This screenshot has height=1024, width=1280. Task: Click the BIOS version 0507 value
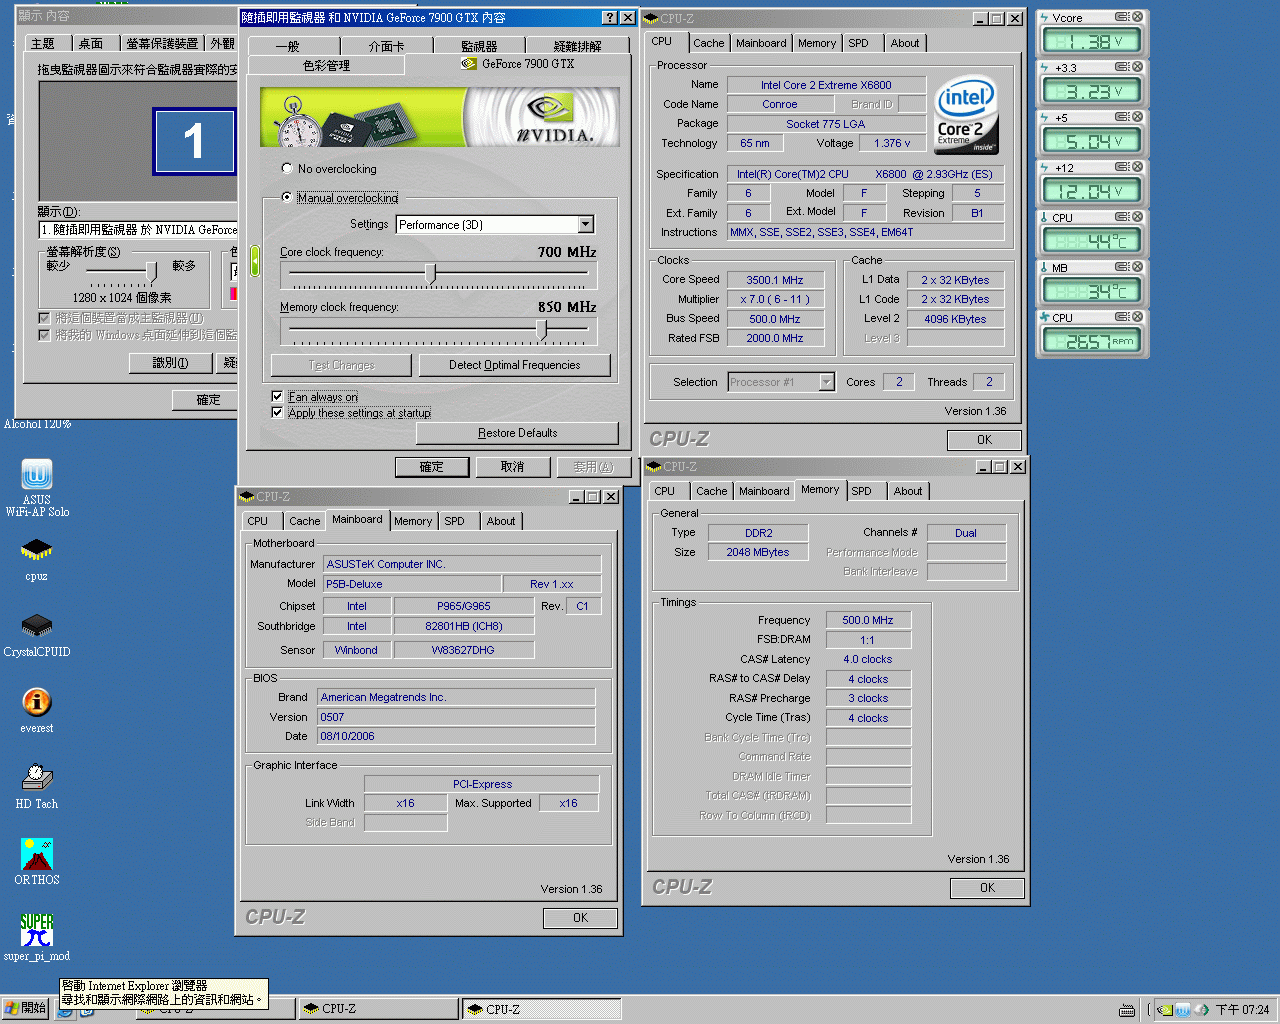(x=456, y=717)
